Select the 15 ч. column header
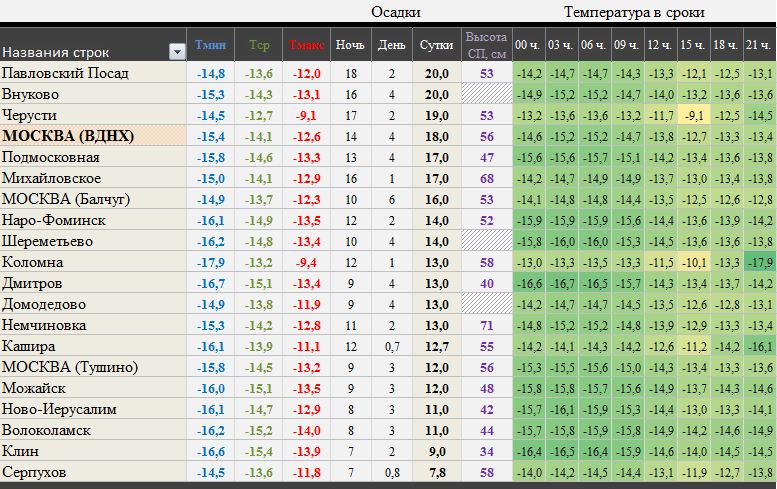 coord(693,45)
